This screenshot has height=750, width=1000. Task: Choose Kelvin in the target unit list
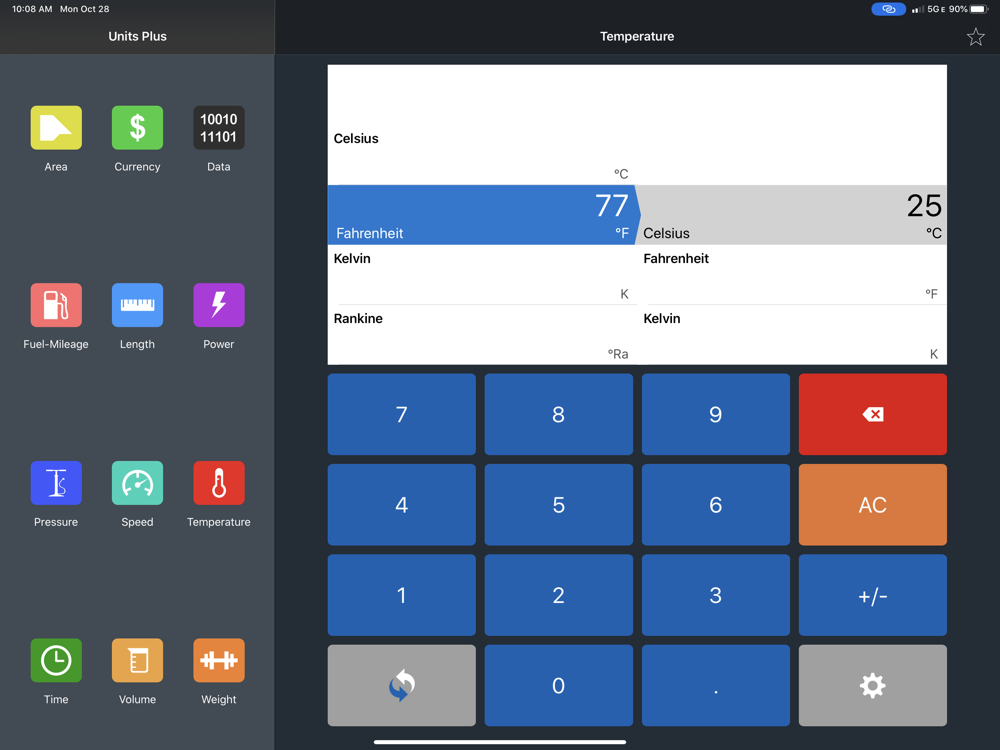coord(792,335)
